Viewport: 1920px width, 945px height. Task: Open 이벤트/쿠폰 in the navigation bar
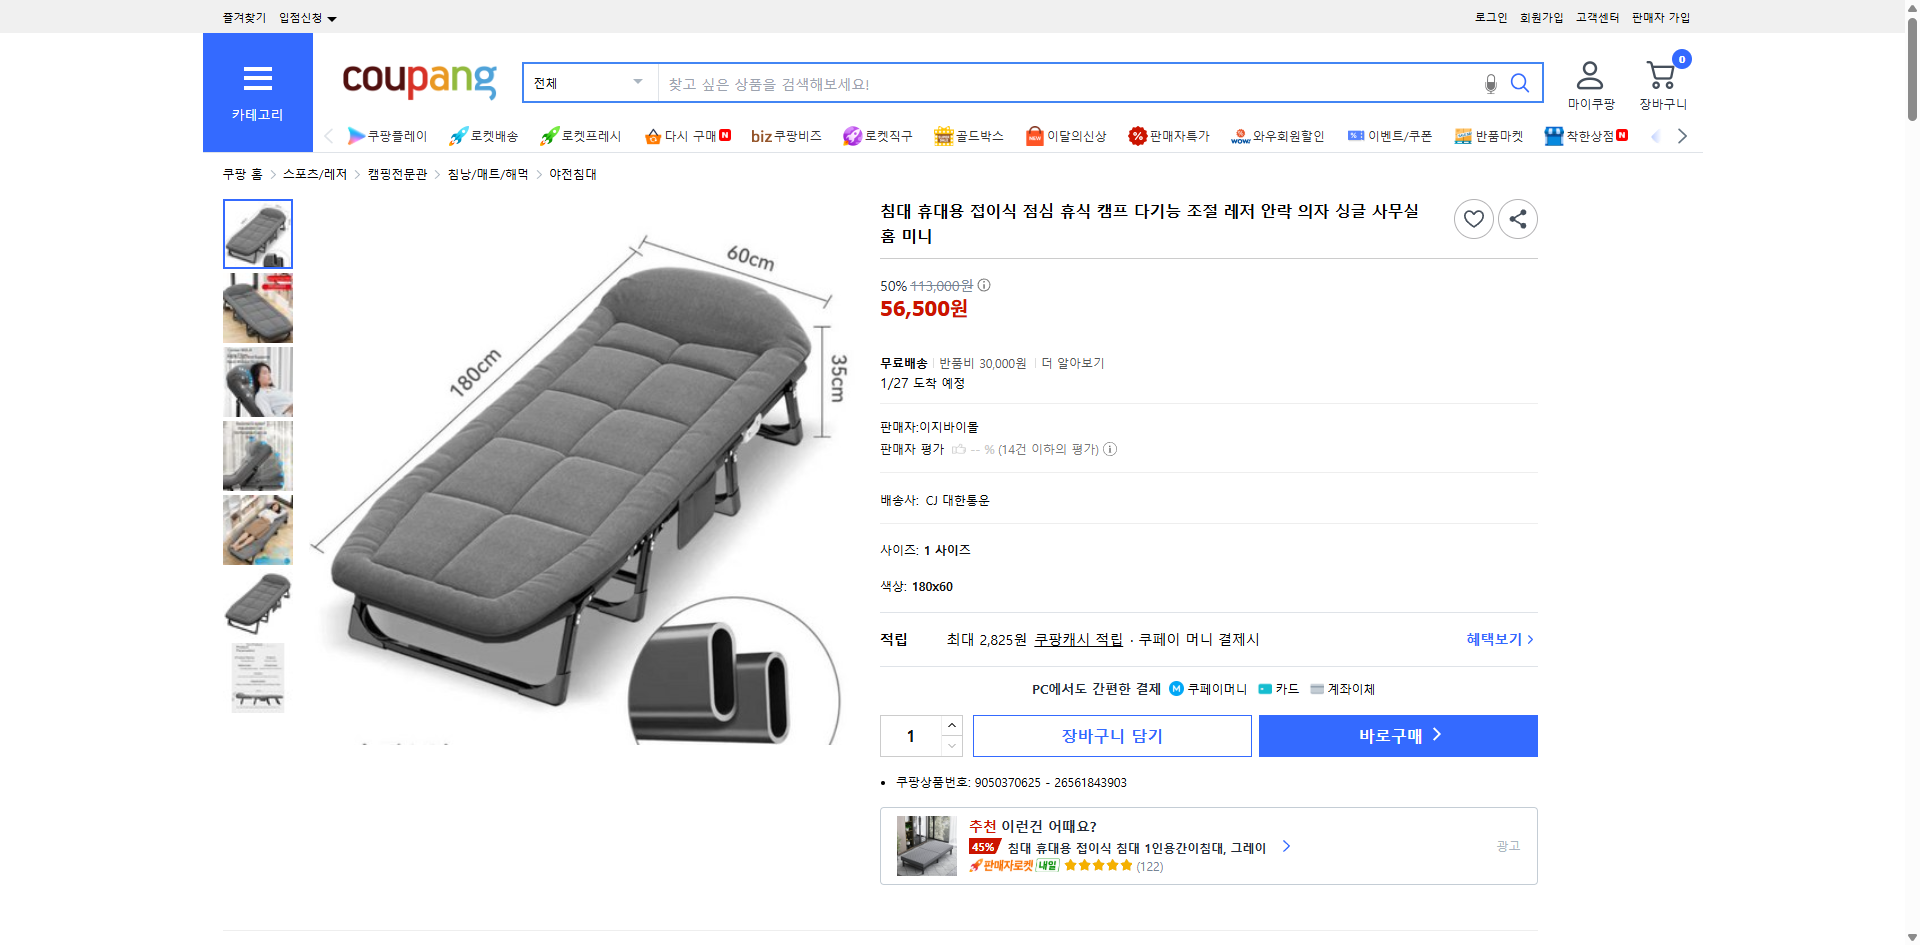[x=1390, y=135]
